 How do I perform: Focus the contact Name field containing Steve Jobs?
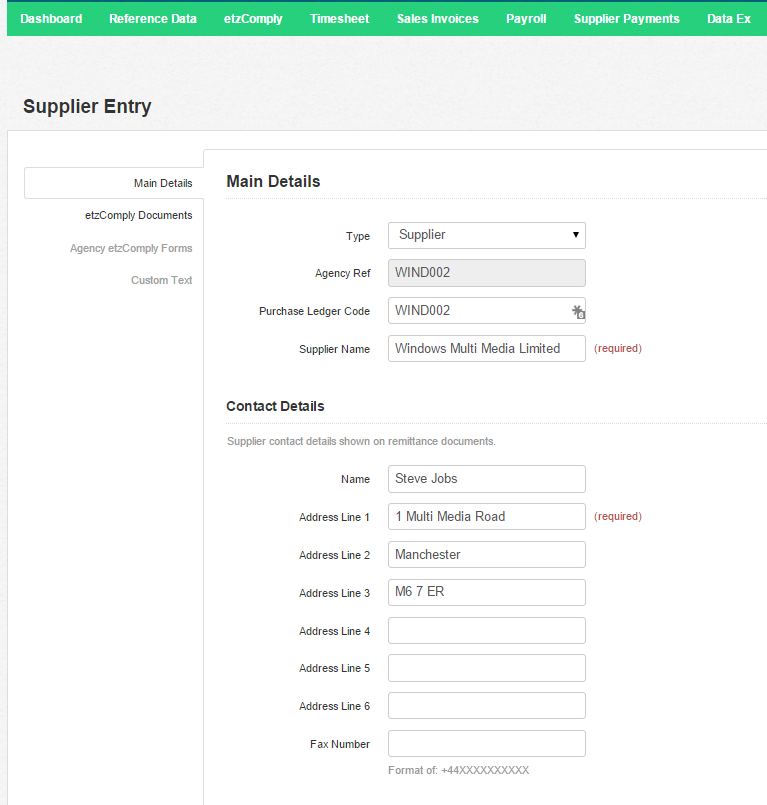pyautogui.click(x=487, y=479)
